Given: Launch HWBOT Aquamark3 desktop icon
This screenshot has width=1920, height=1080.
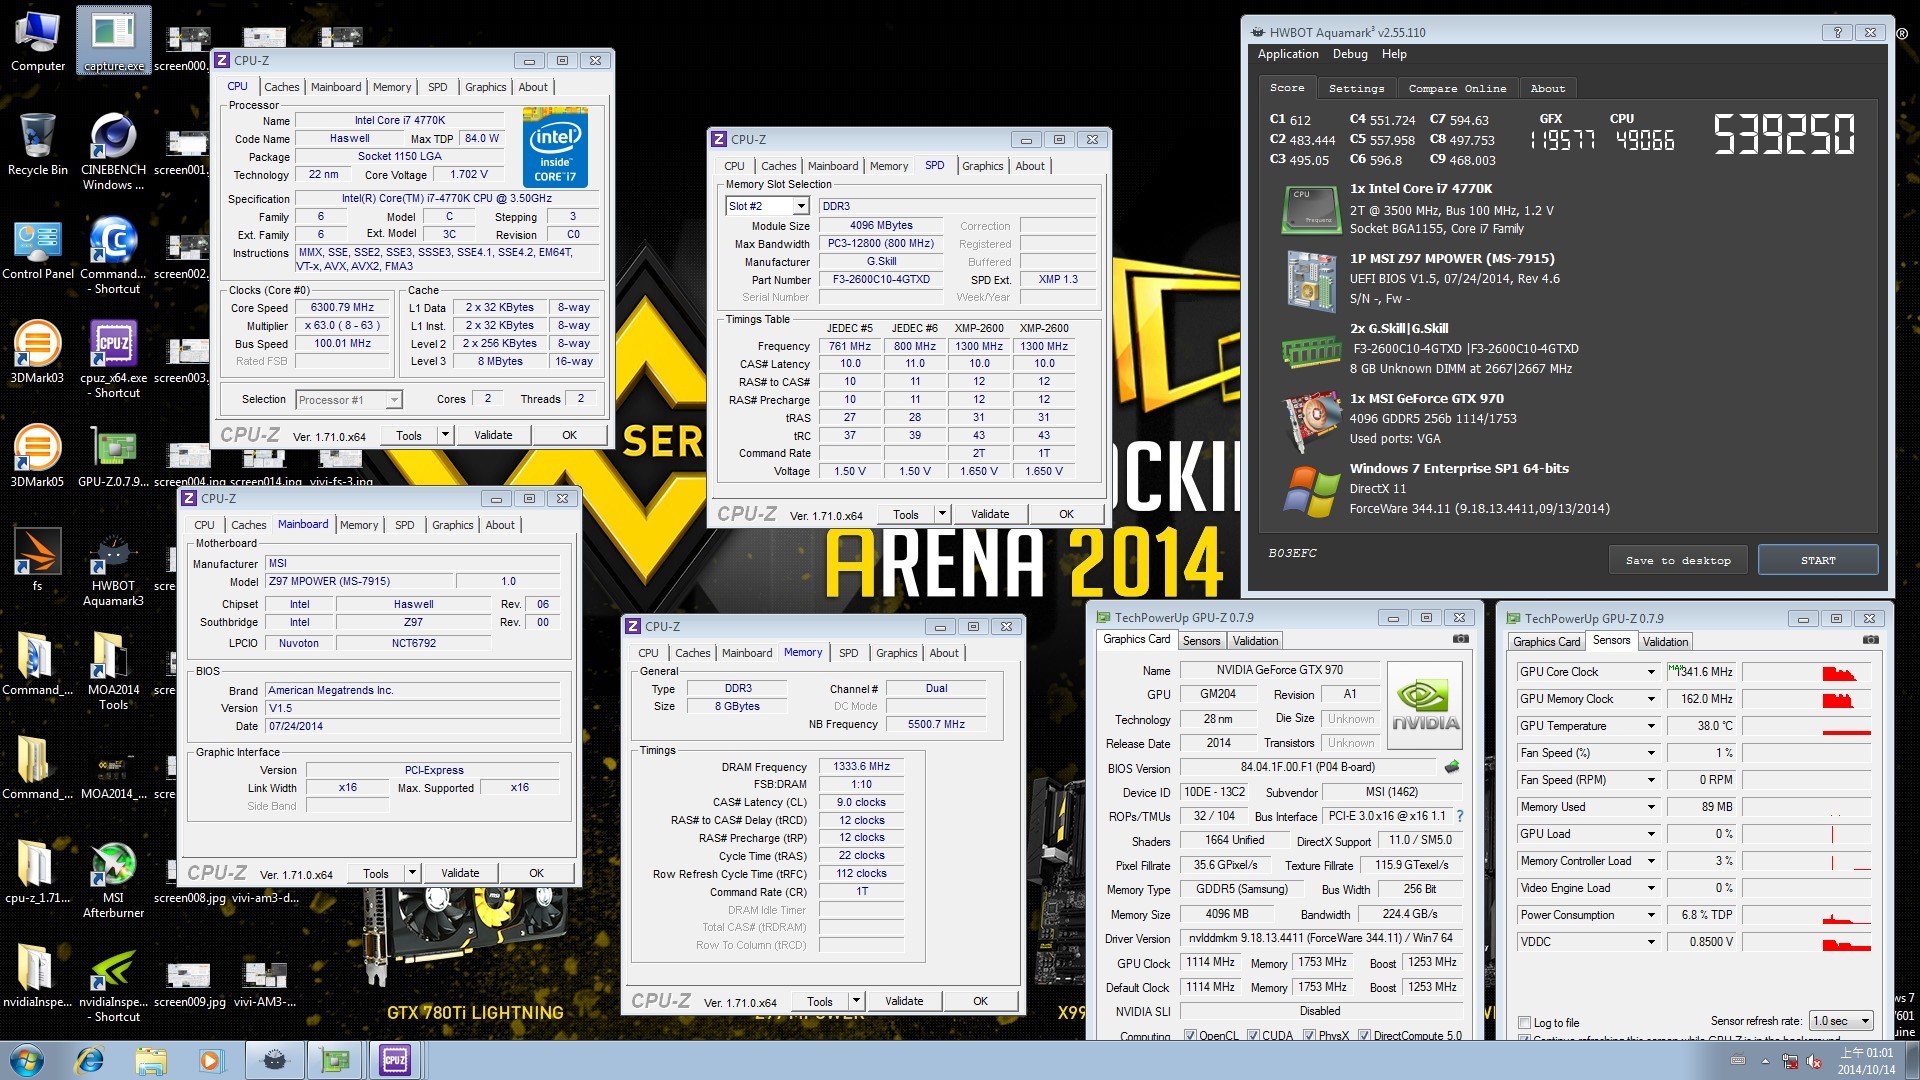Looking at the screenshot, I should coord(113,567).
